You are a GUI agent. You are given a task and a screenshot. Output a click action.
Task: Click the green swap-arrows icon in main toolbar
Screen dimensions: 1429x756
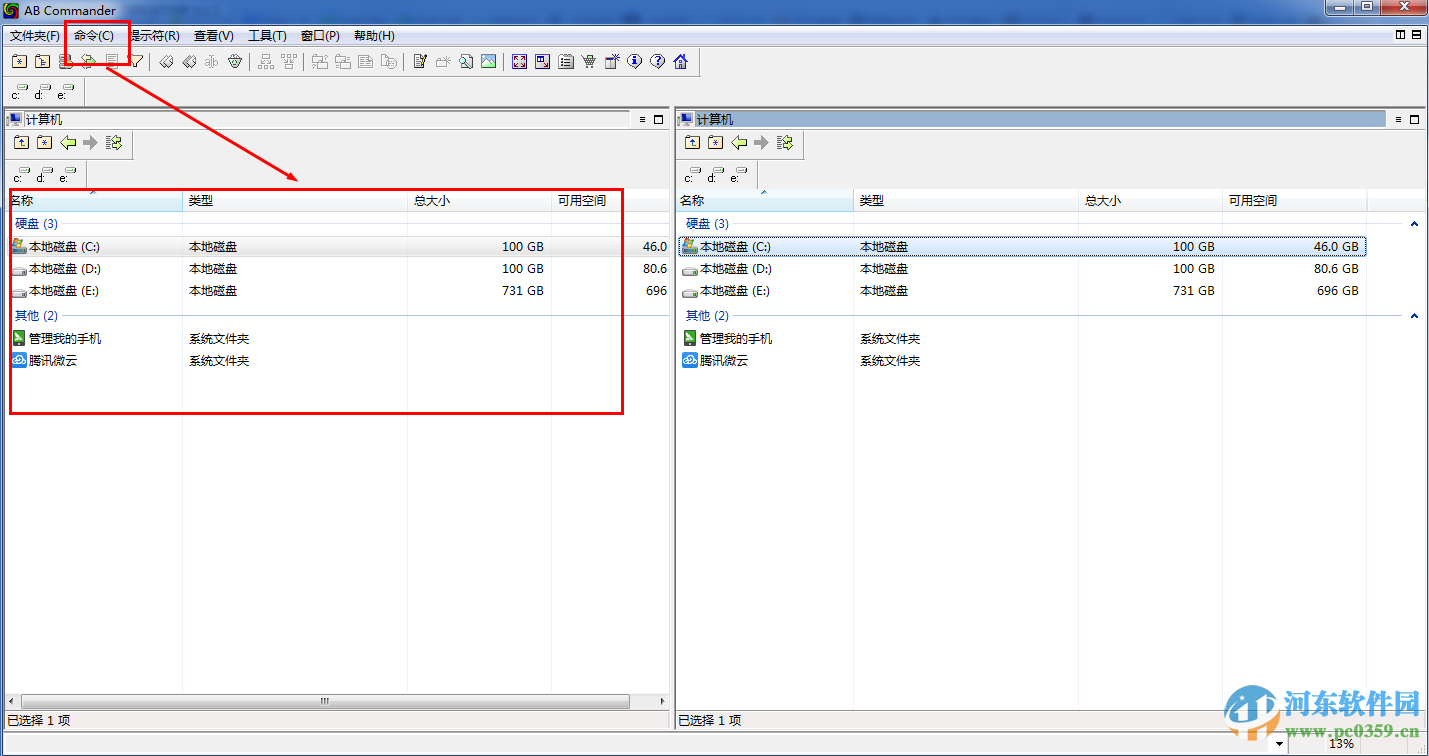click(x=88, y=62)
